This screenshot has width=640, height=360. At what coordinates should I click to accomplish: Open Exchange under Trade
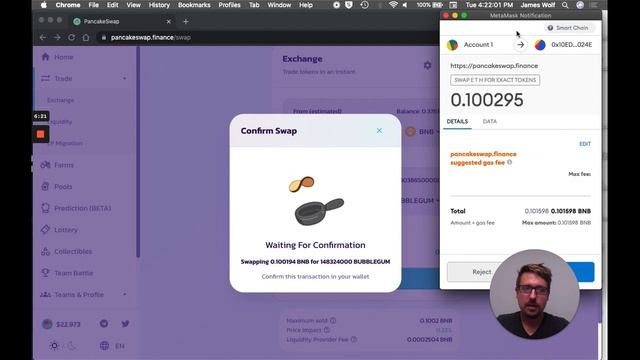61,100
